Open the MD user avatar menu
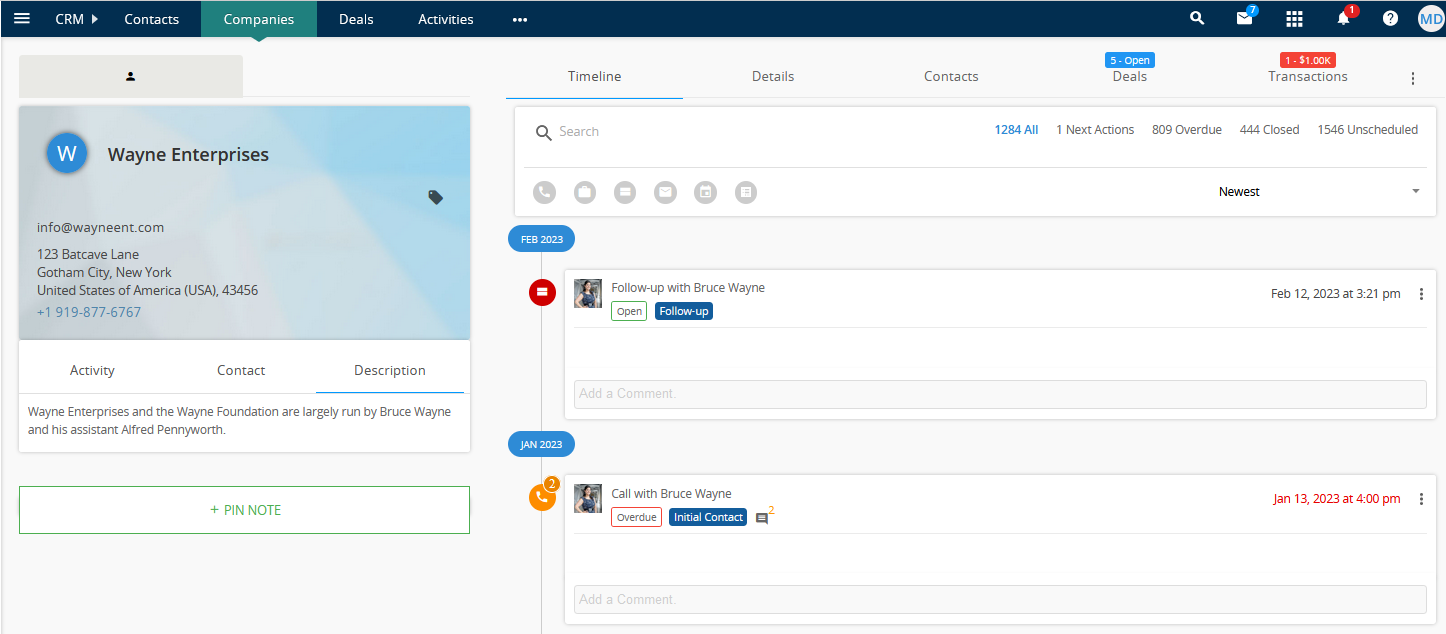 [x=1431, y=19]
